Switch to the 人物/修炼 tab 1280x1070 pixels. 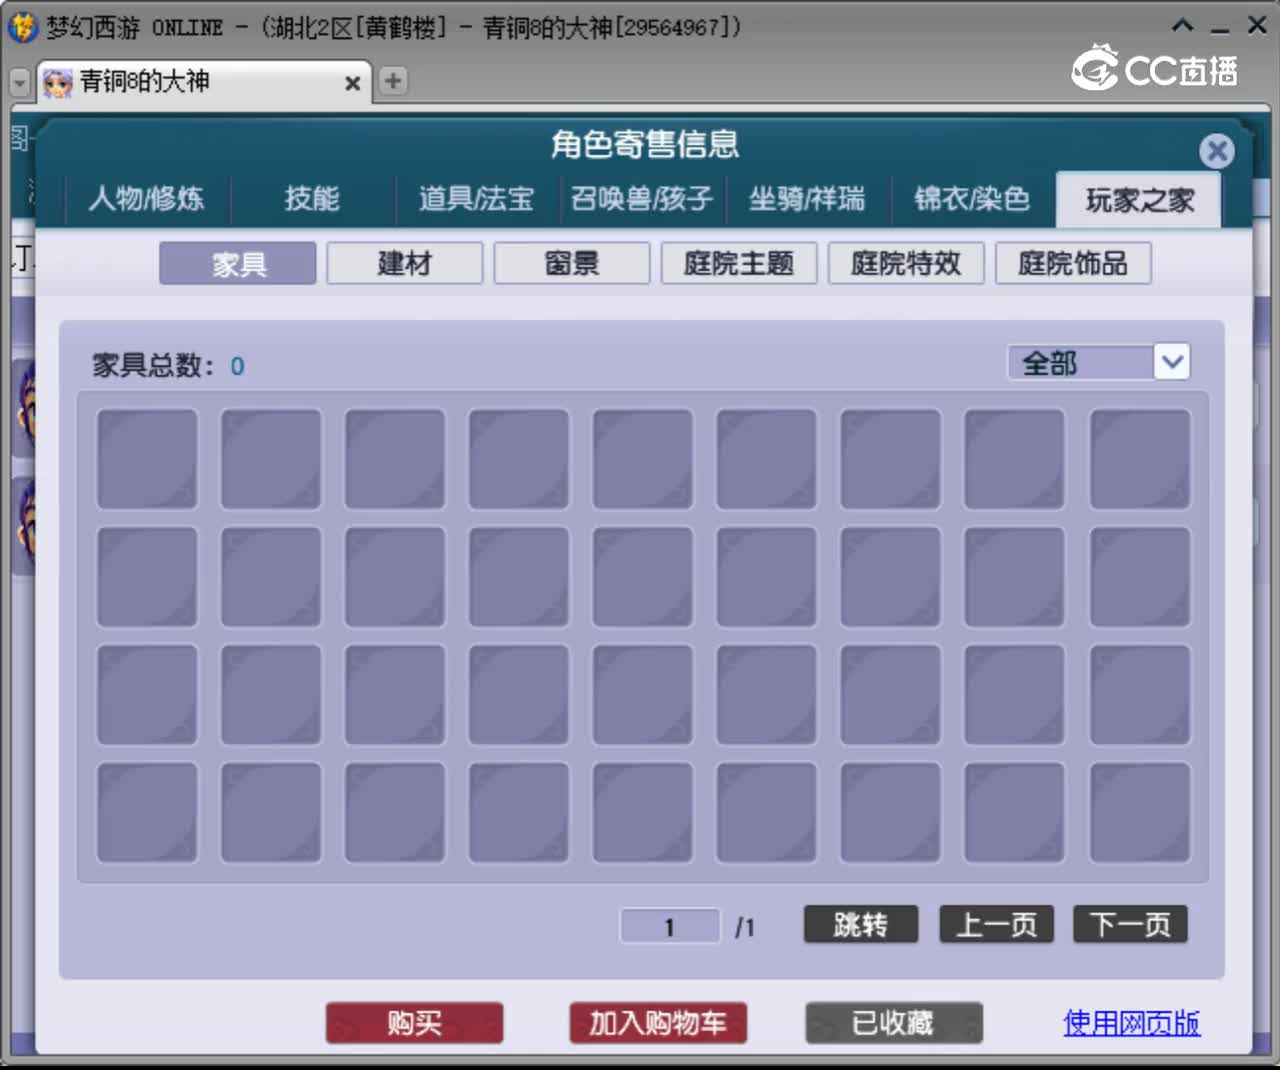[x=146, y=198]
